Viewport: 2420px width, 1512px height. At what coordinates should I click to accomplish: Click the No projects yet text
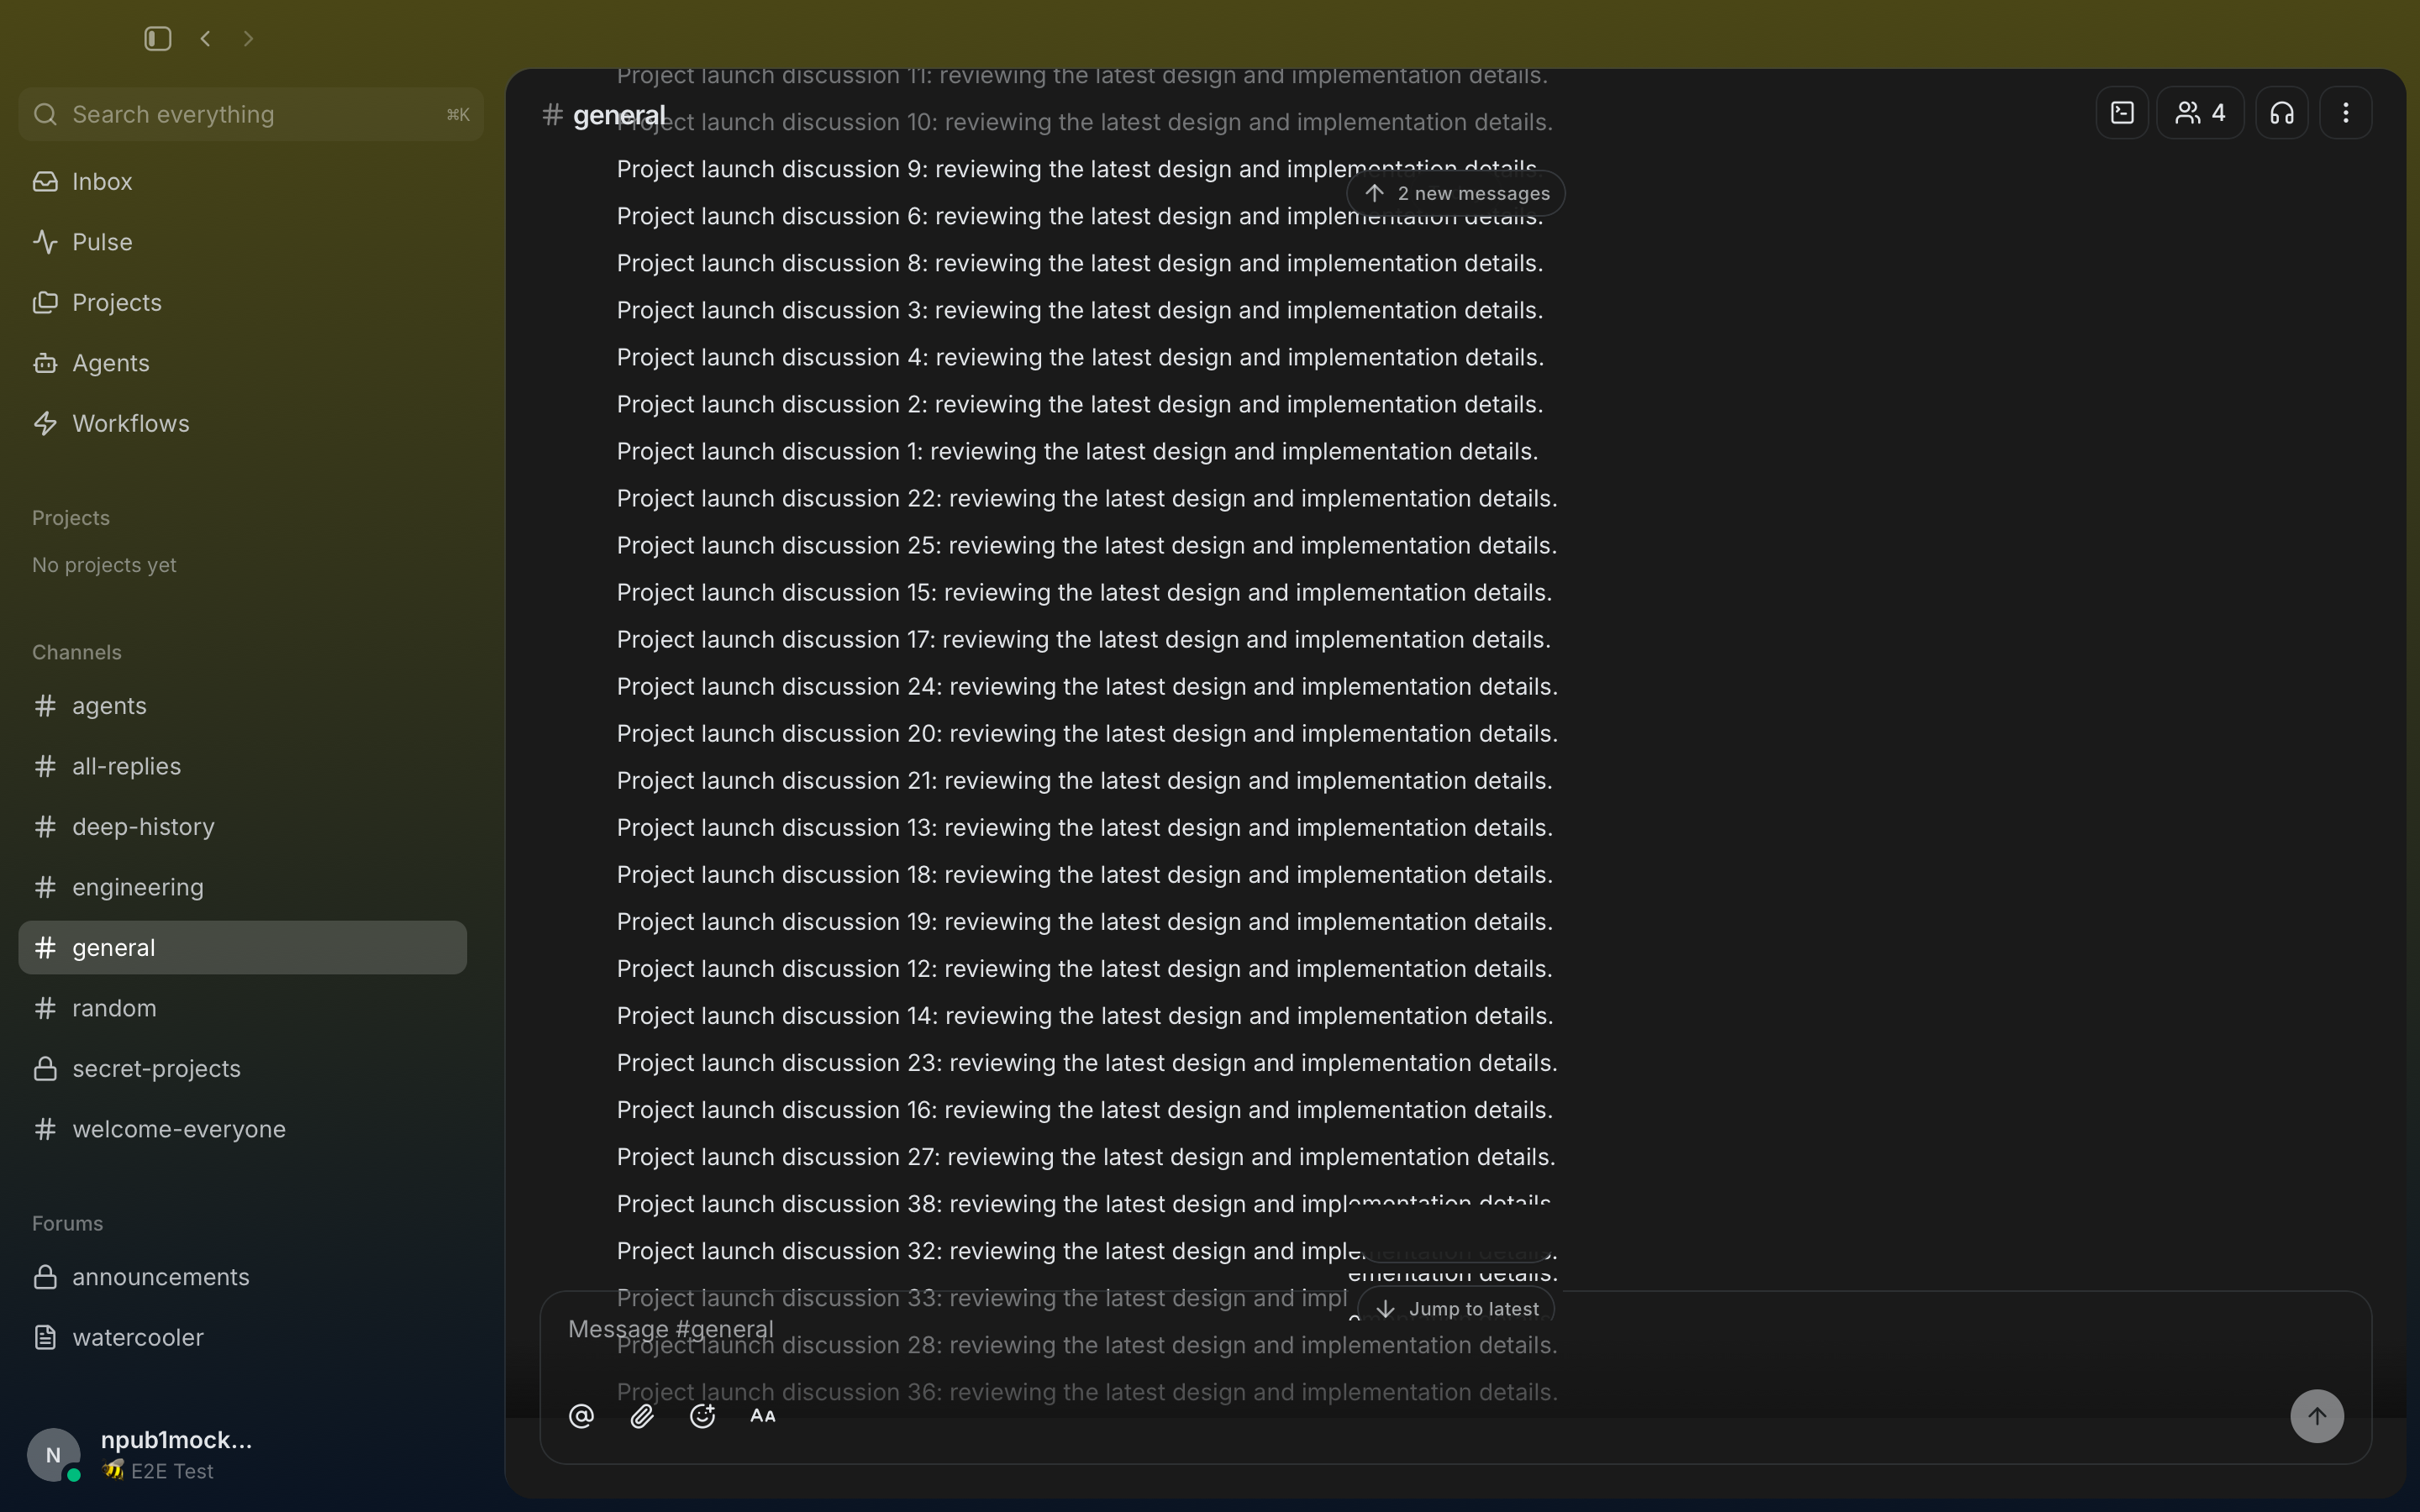[104, 565]
